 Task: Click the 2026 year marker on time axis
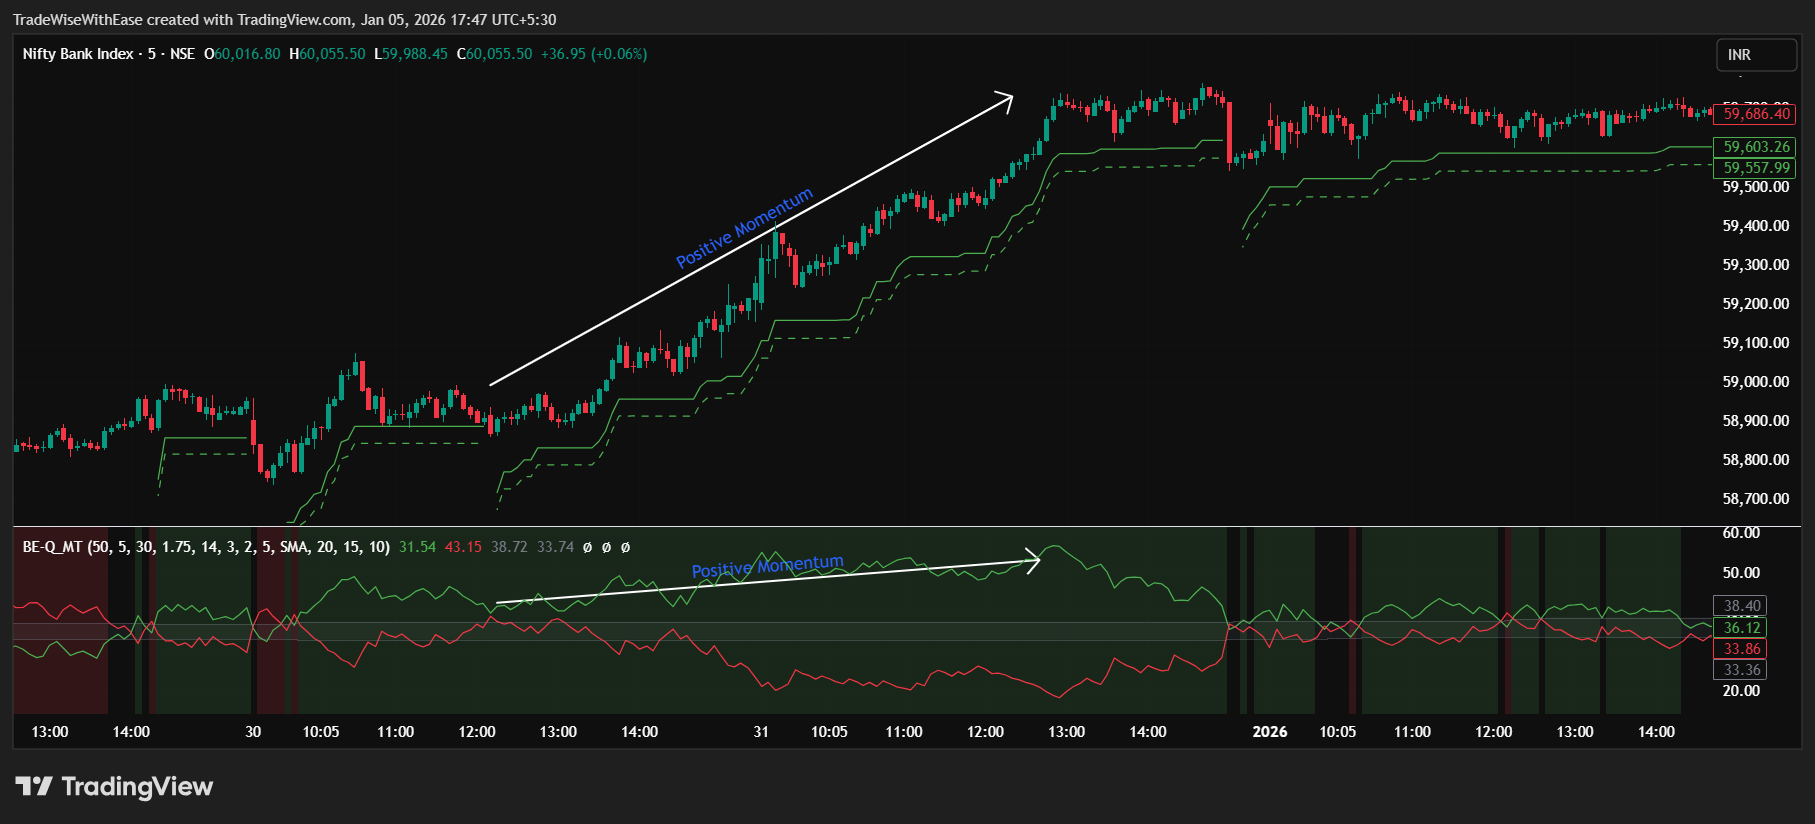point(1270,732)
